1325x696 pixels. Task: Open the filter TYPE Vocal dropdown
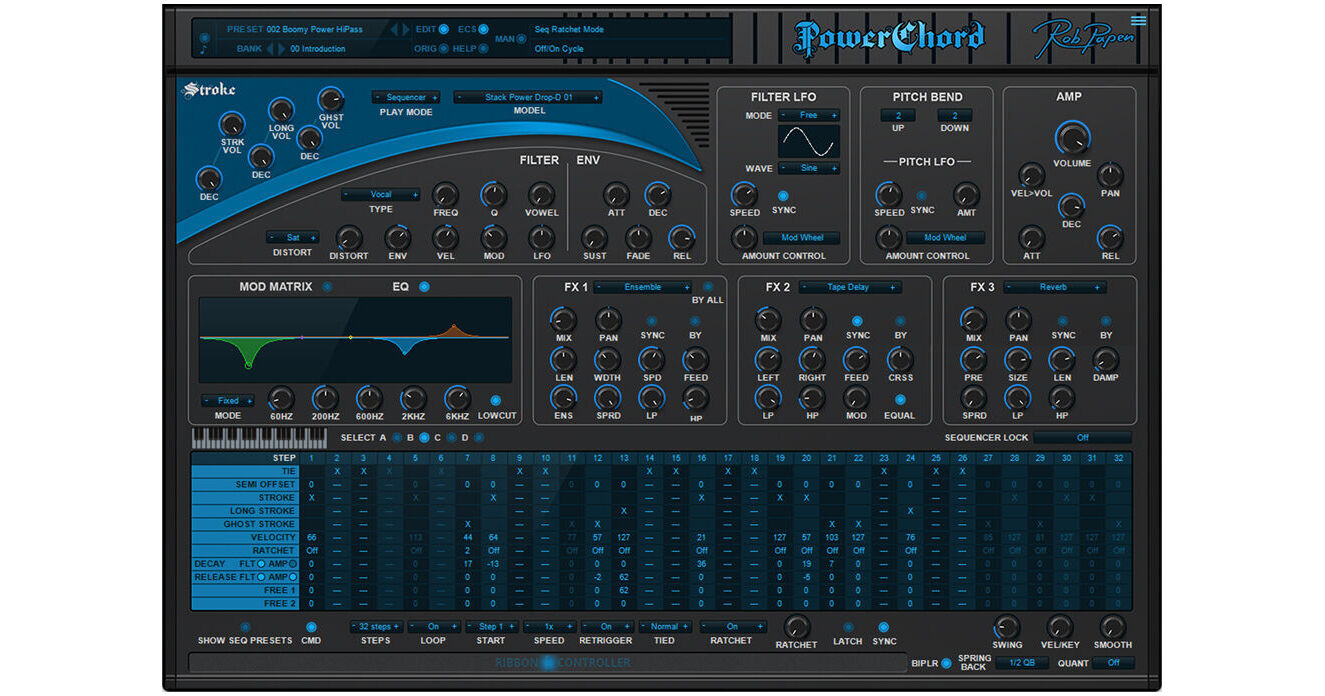(x=380, y=195)
